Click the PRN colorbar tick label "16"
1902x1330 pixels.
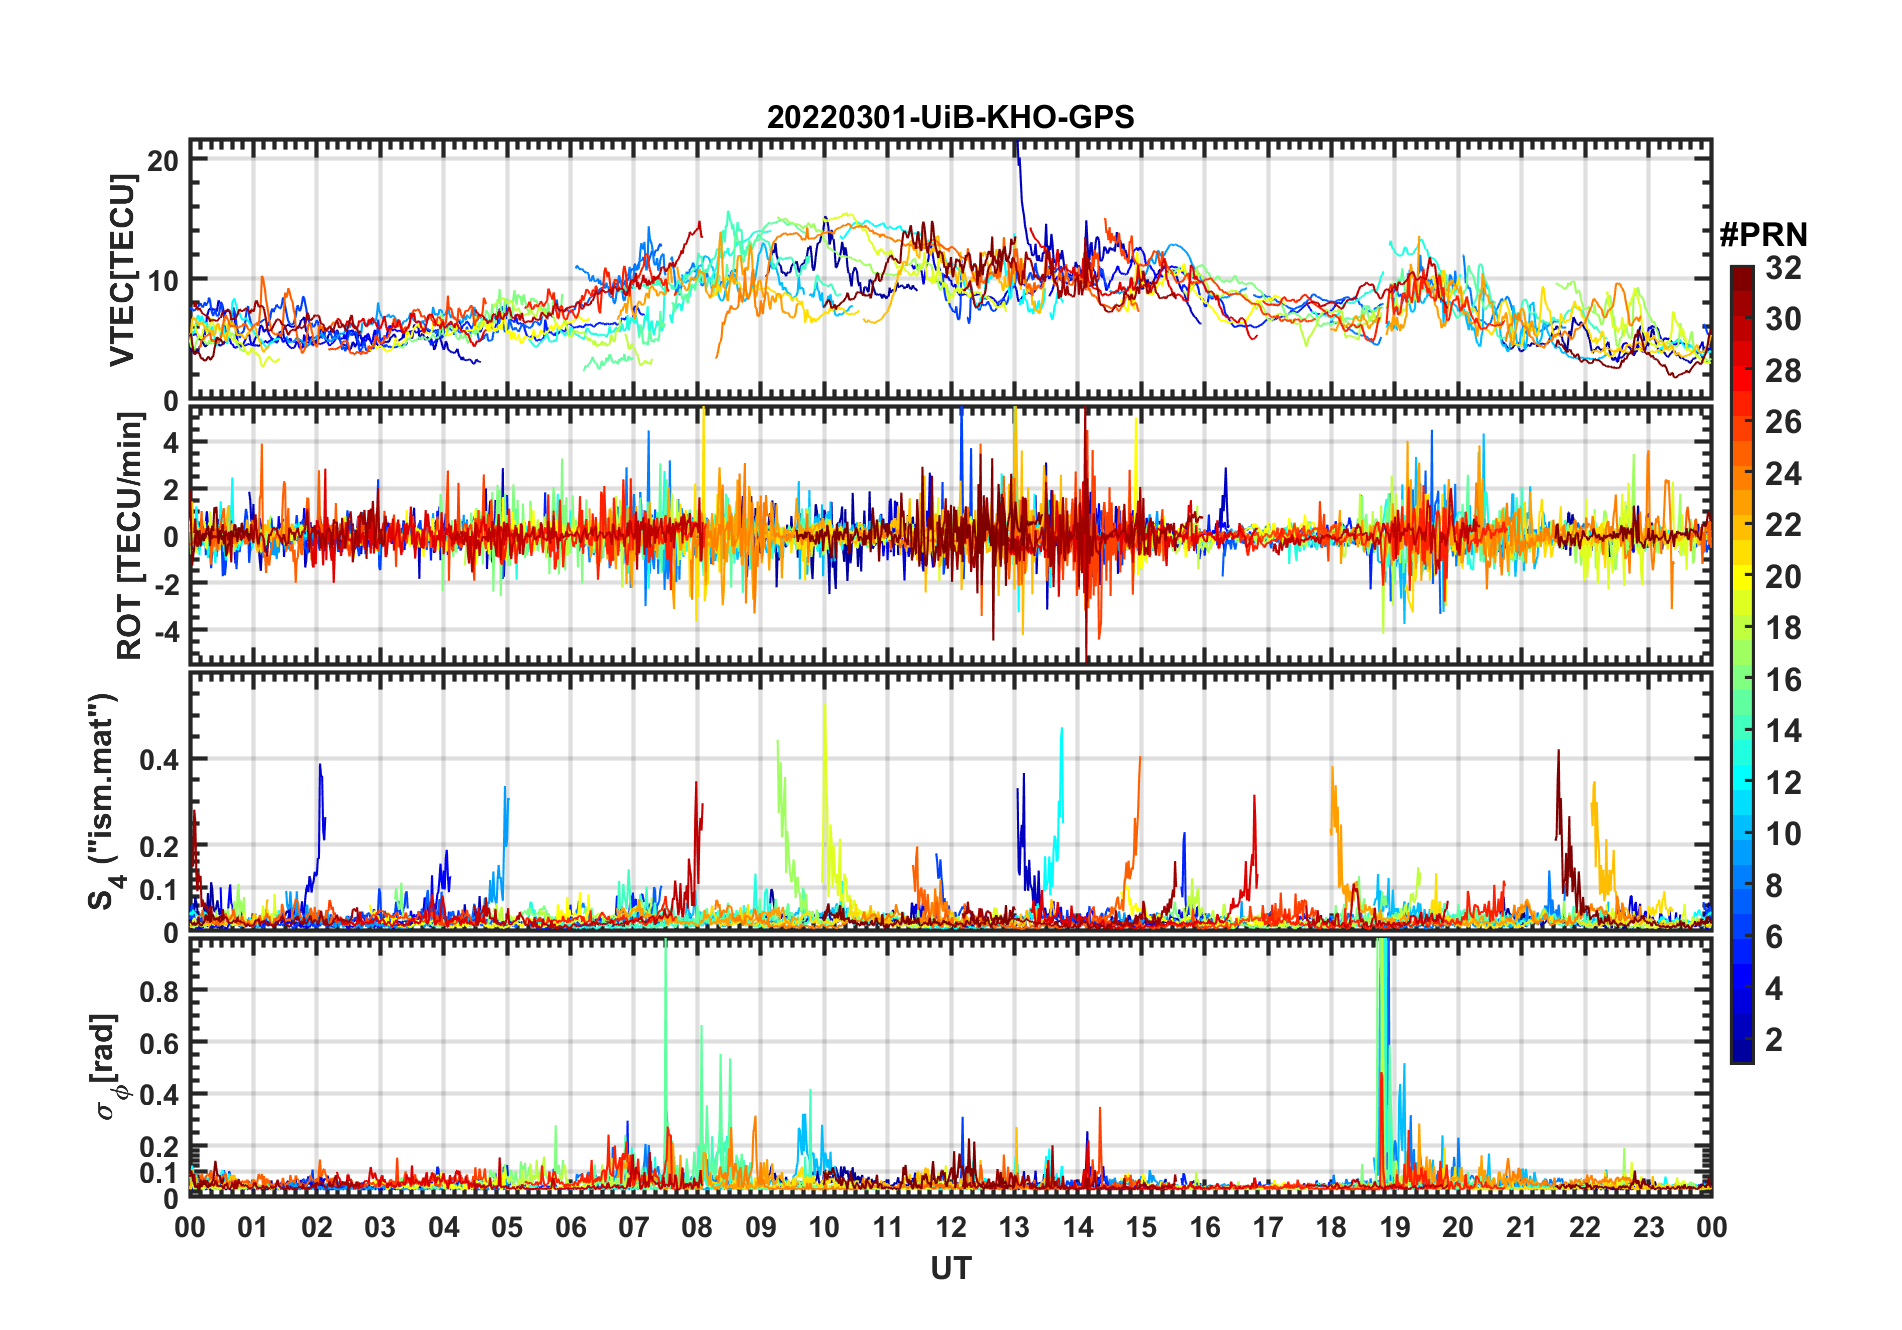click(1783, 680)
